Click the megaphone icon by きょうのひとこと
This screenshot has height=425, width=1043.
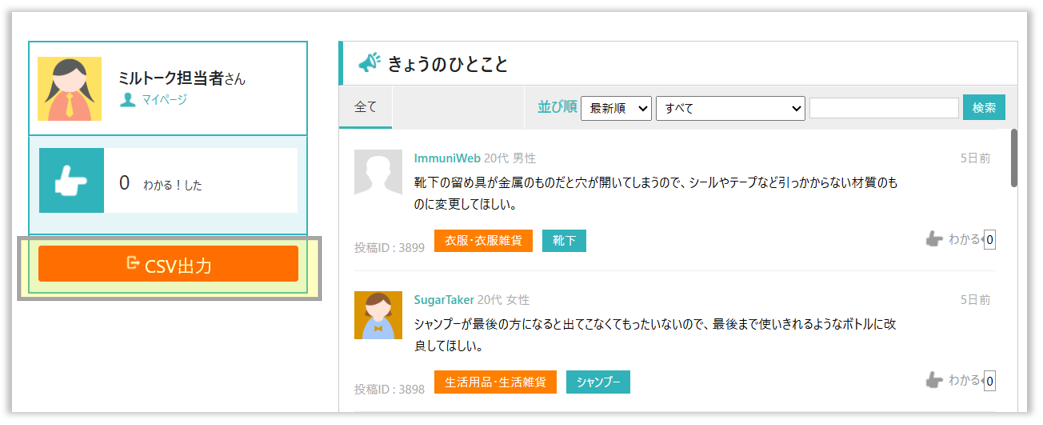(x=369, y=63)
